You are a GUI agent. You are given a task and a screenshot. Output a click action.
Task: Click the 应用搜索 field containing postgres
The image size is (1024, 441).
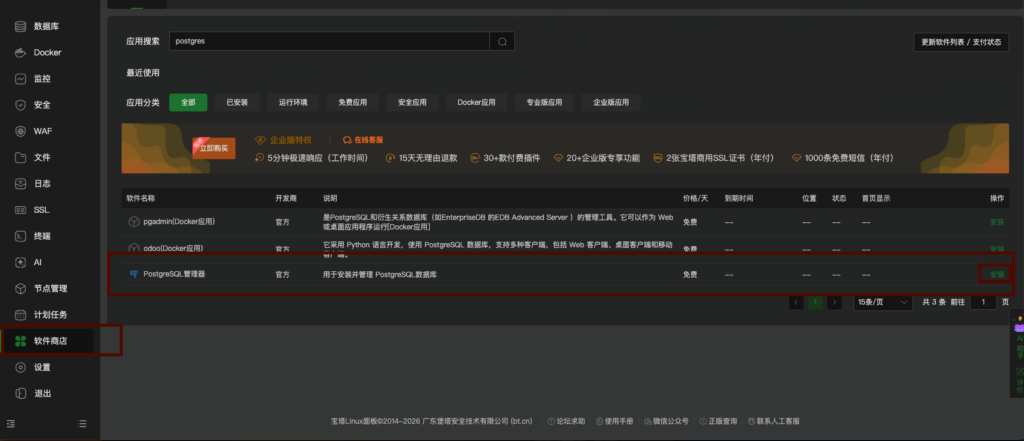click(329, 41)
